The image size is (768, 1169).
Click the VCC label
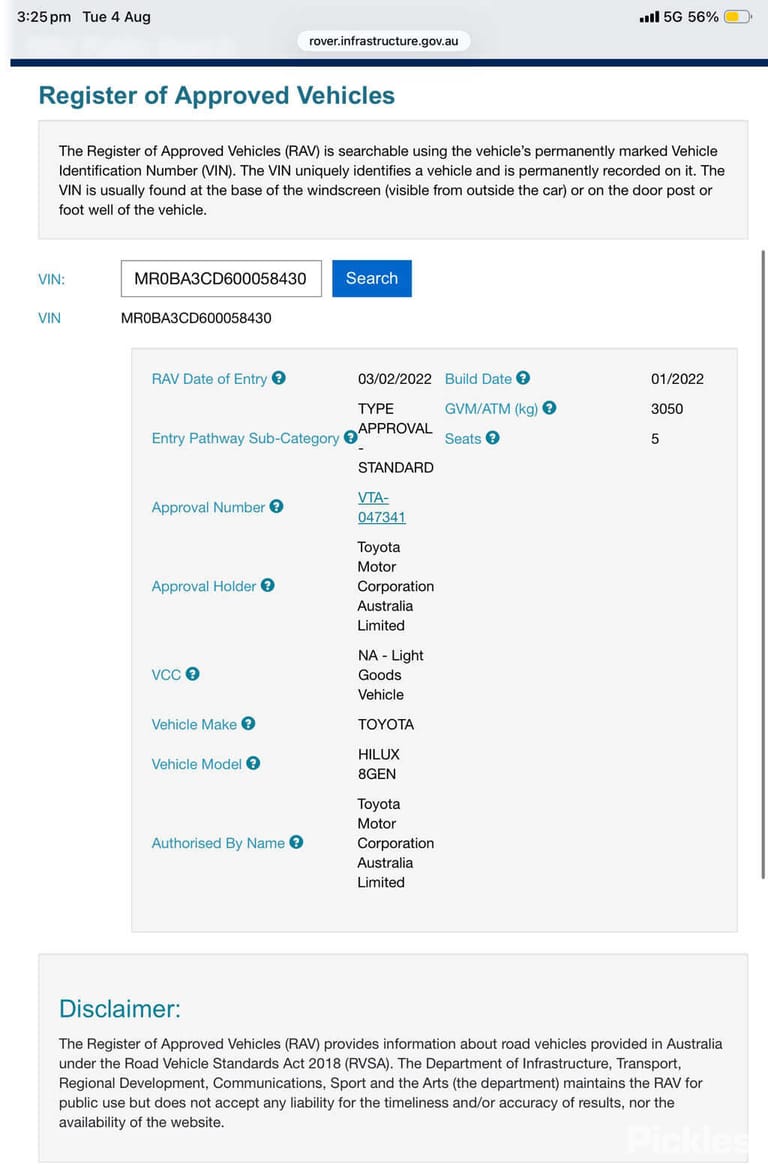(x=166, y=675)
